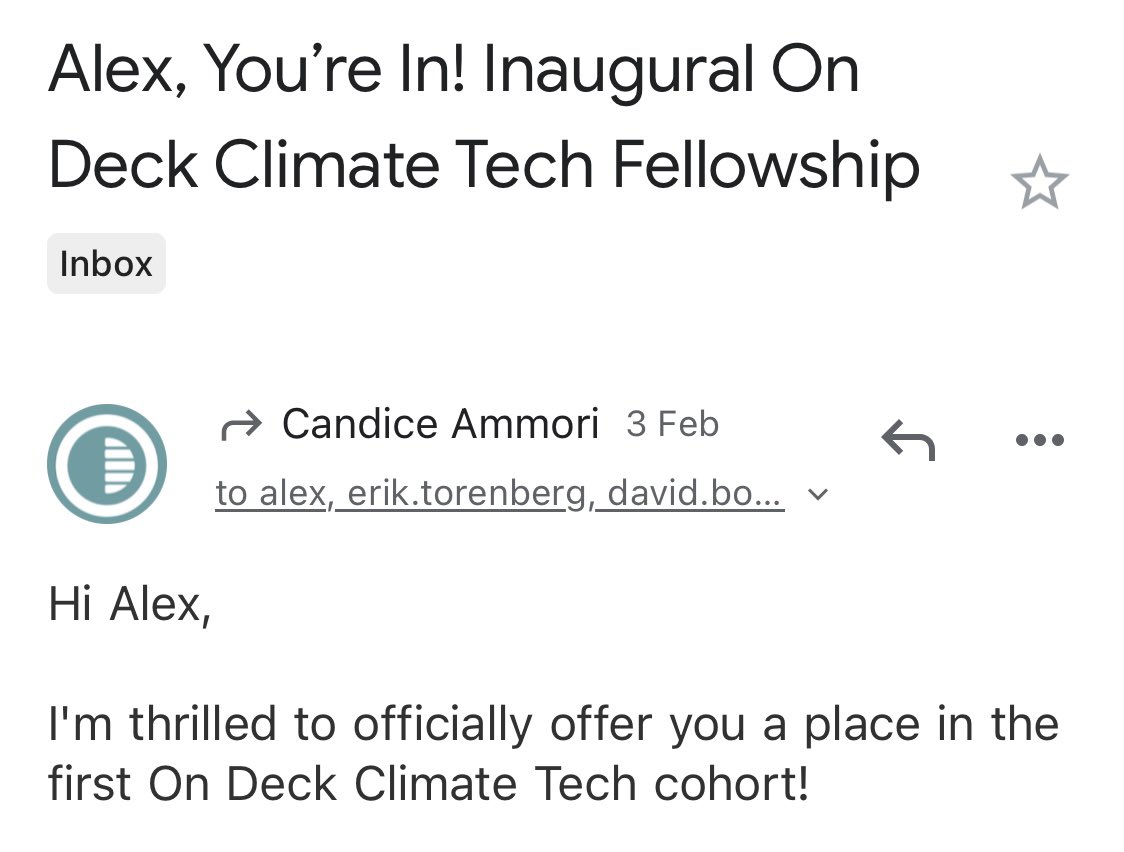The height and width of the screenshot is (852, 1124).
Task: Tap the 'Hi Alex,' greeting line
Action: (x=130, y=604)
